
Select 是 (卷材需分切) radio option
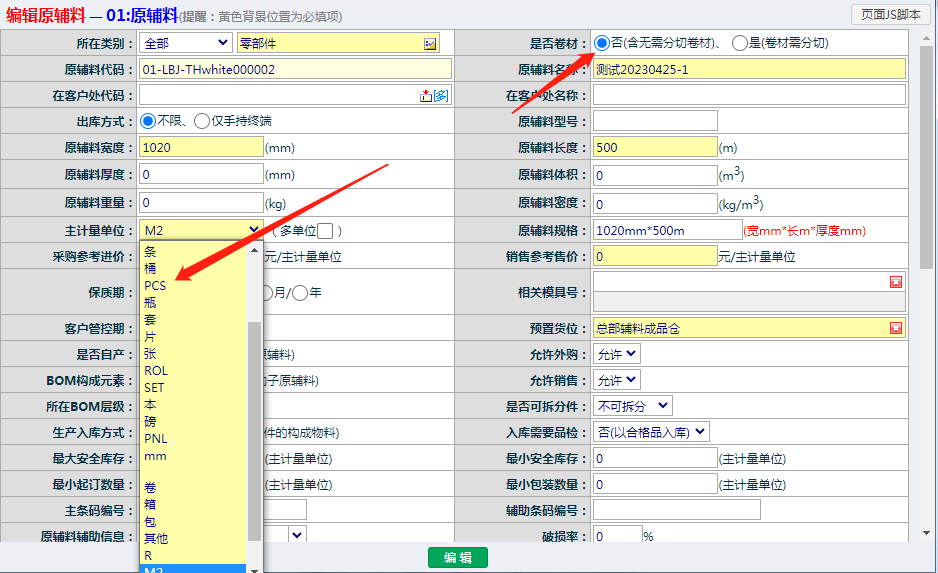click(740, 43)
